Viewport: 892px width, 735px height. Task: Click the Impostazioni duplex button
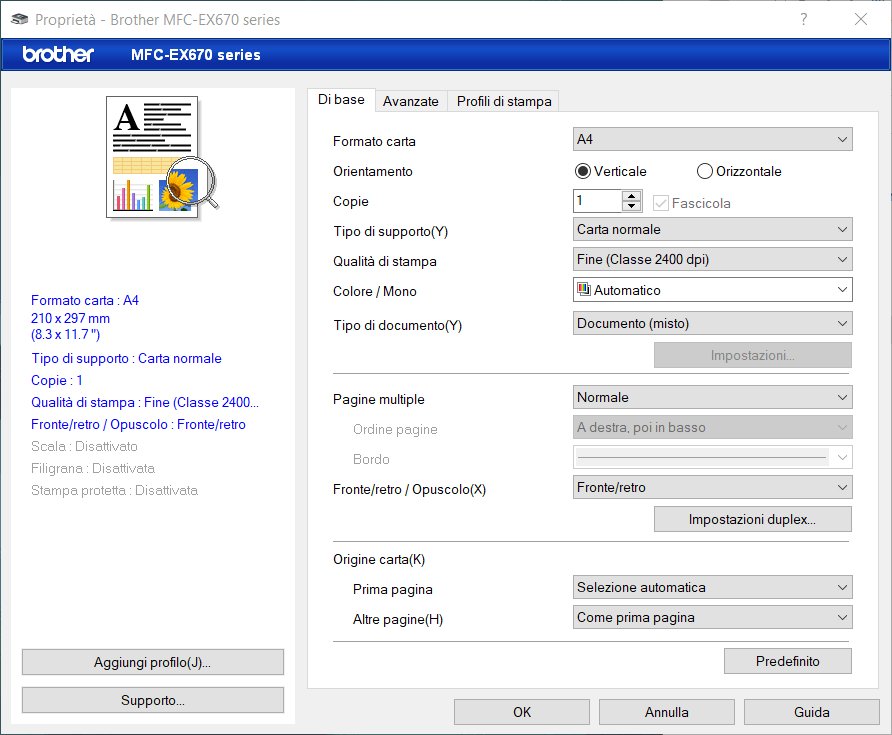752,519
